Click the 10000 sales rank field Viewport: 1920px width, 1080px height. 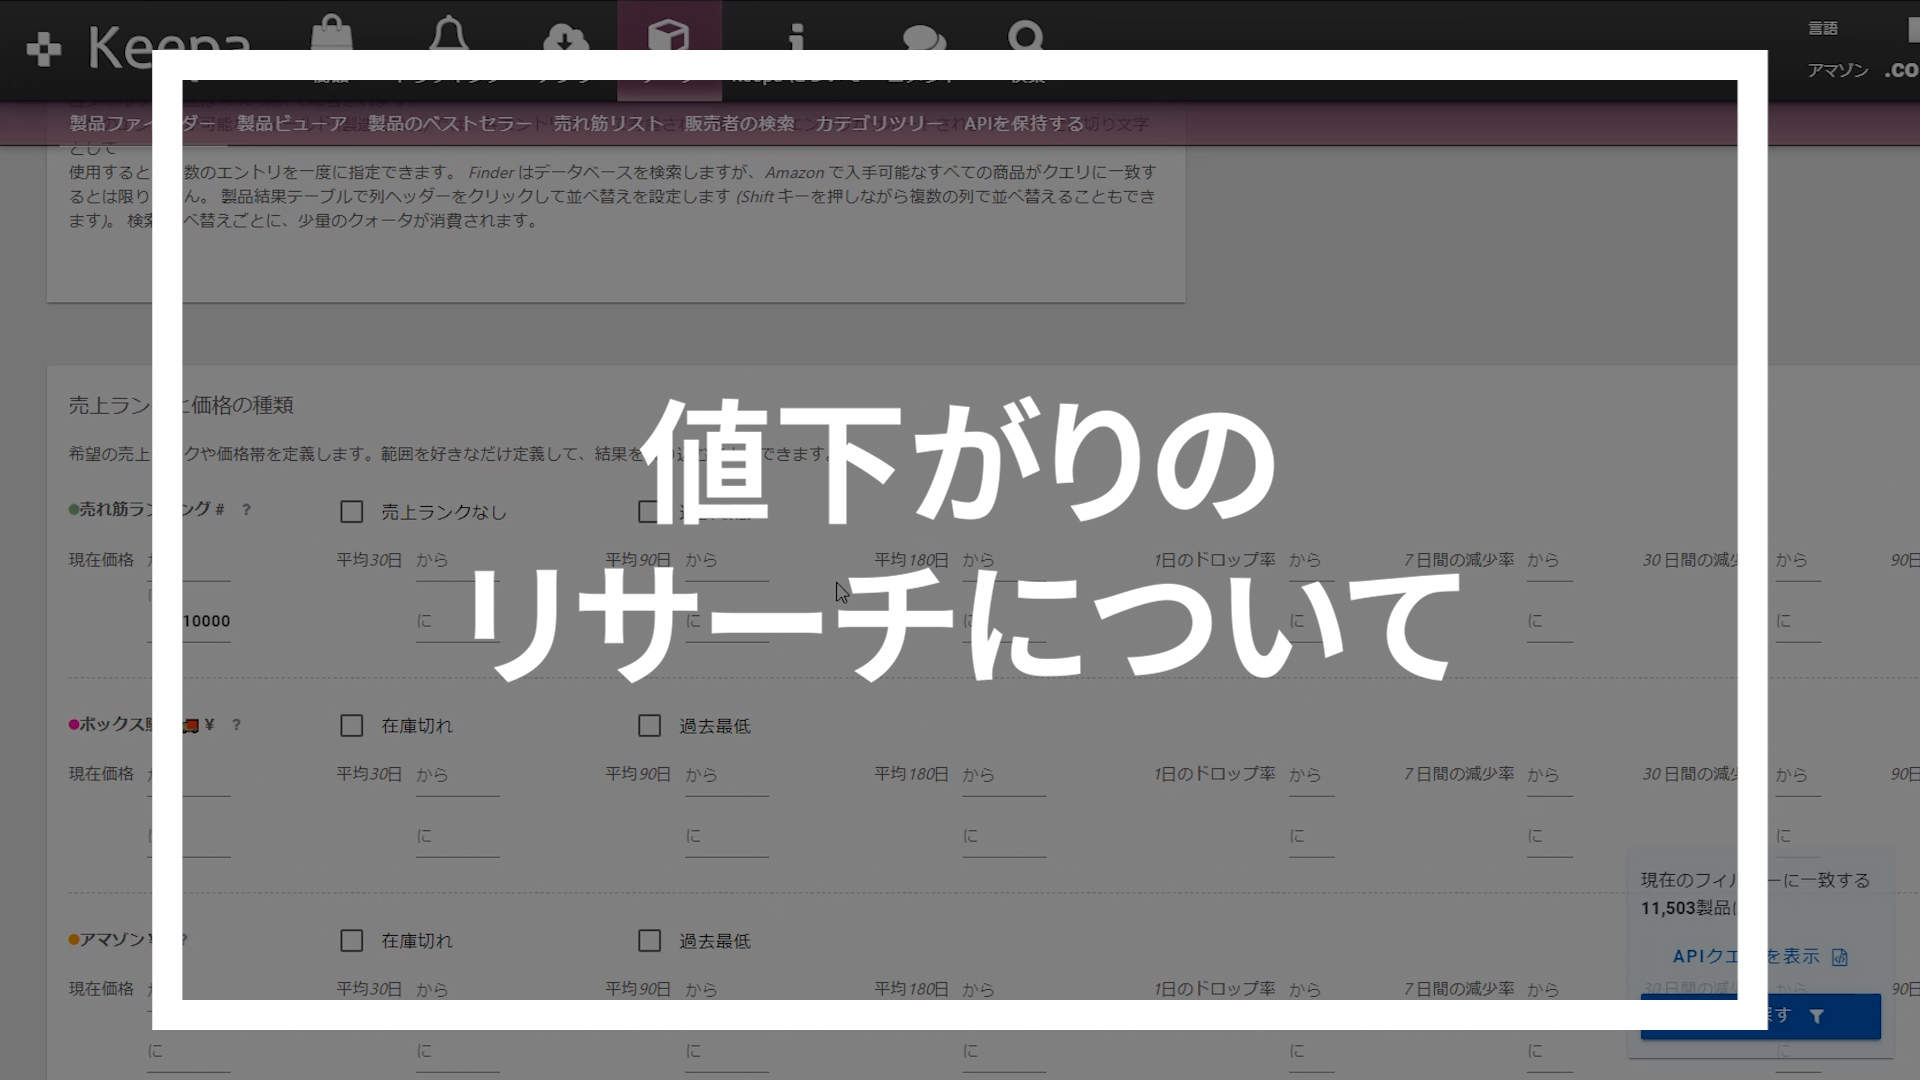(x=206, y=621)
